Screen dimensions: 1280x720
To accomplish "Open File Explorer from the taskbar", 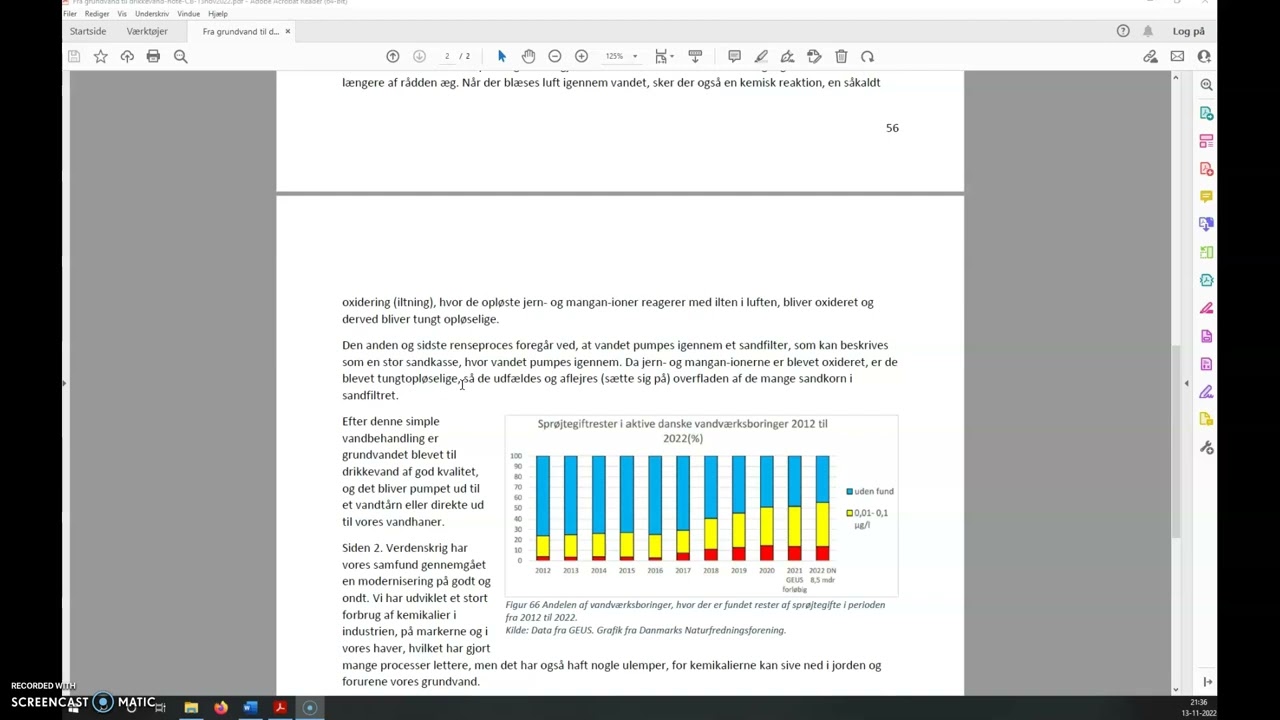I will (191, 708).
